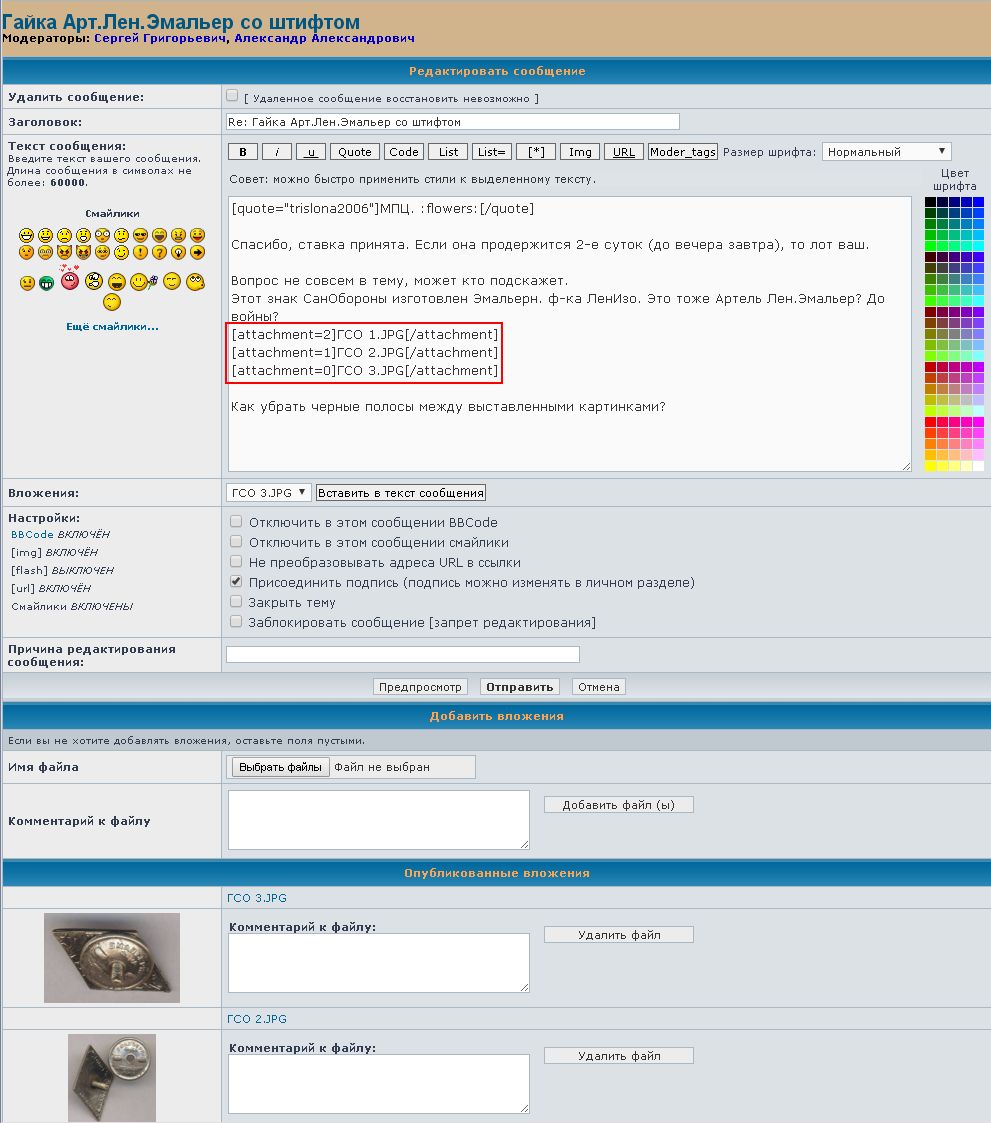
Task: Tick the delete message checkbox
Action: [232, 96]
